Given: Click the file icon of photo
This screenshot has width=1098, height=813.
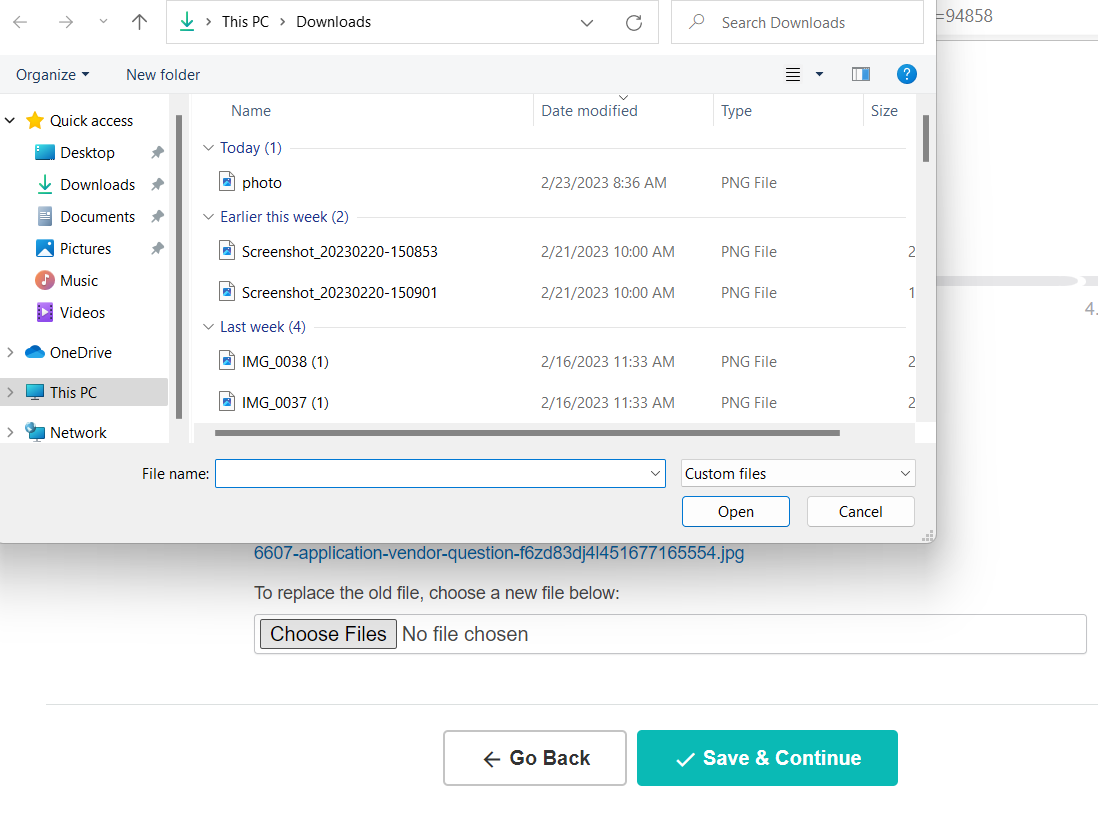Looking at the screenshot, I should point(227,182).
